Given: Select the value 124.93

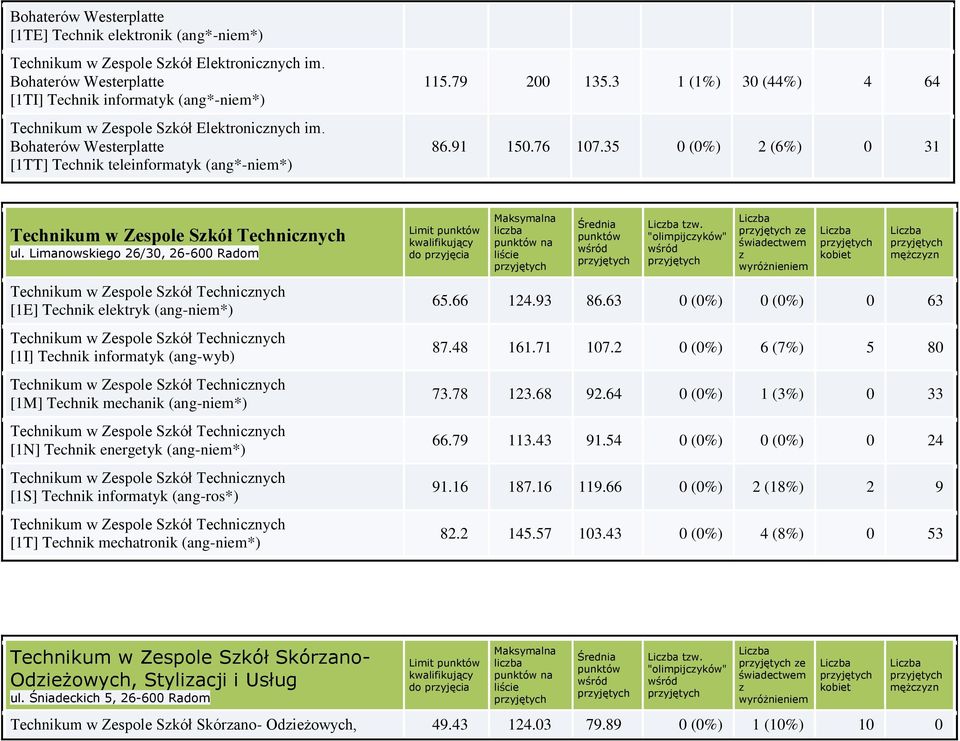Looking at the screenshot, I should pos(530,301).
